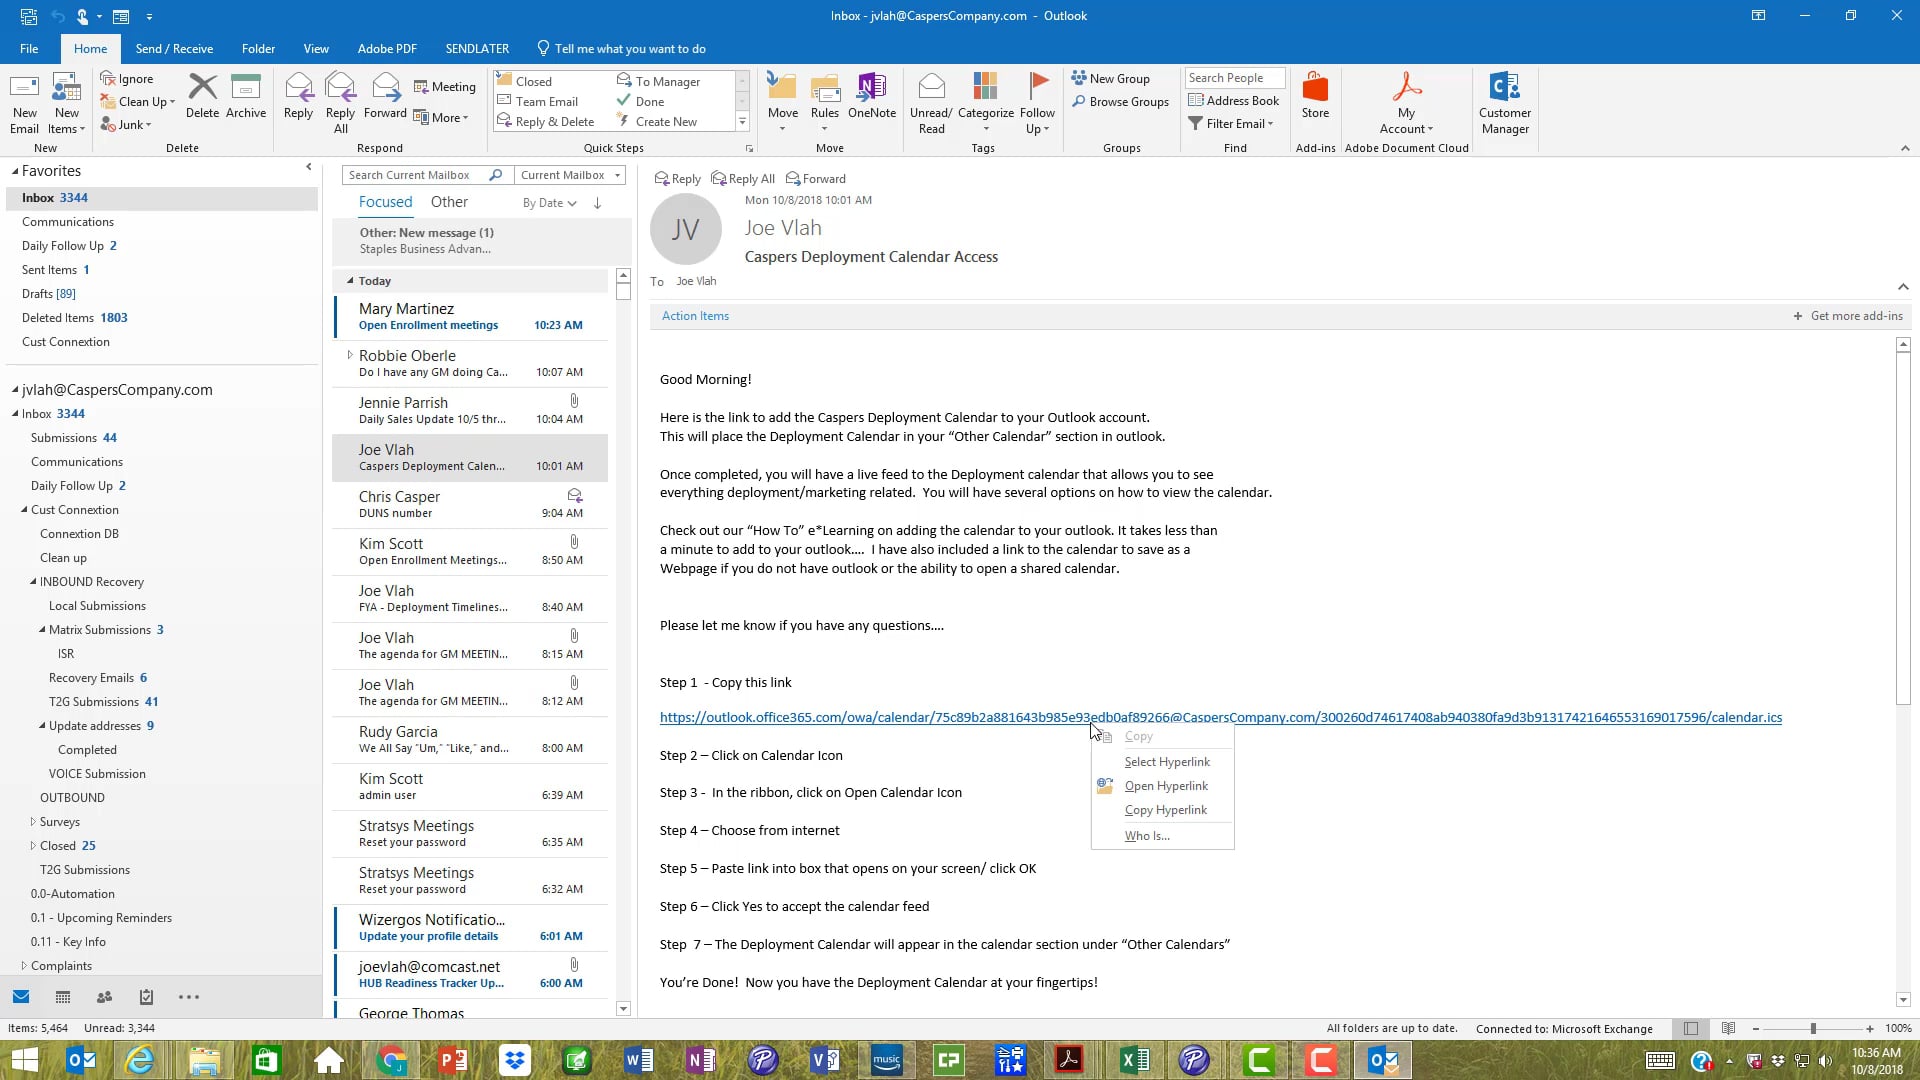Click the search magnifier in mailbox search
The image size is (1920, 1080).
coord(495,175)
